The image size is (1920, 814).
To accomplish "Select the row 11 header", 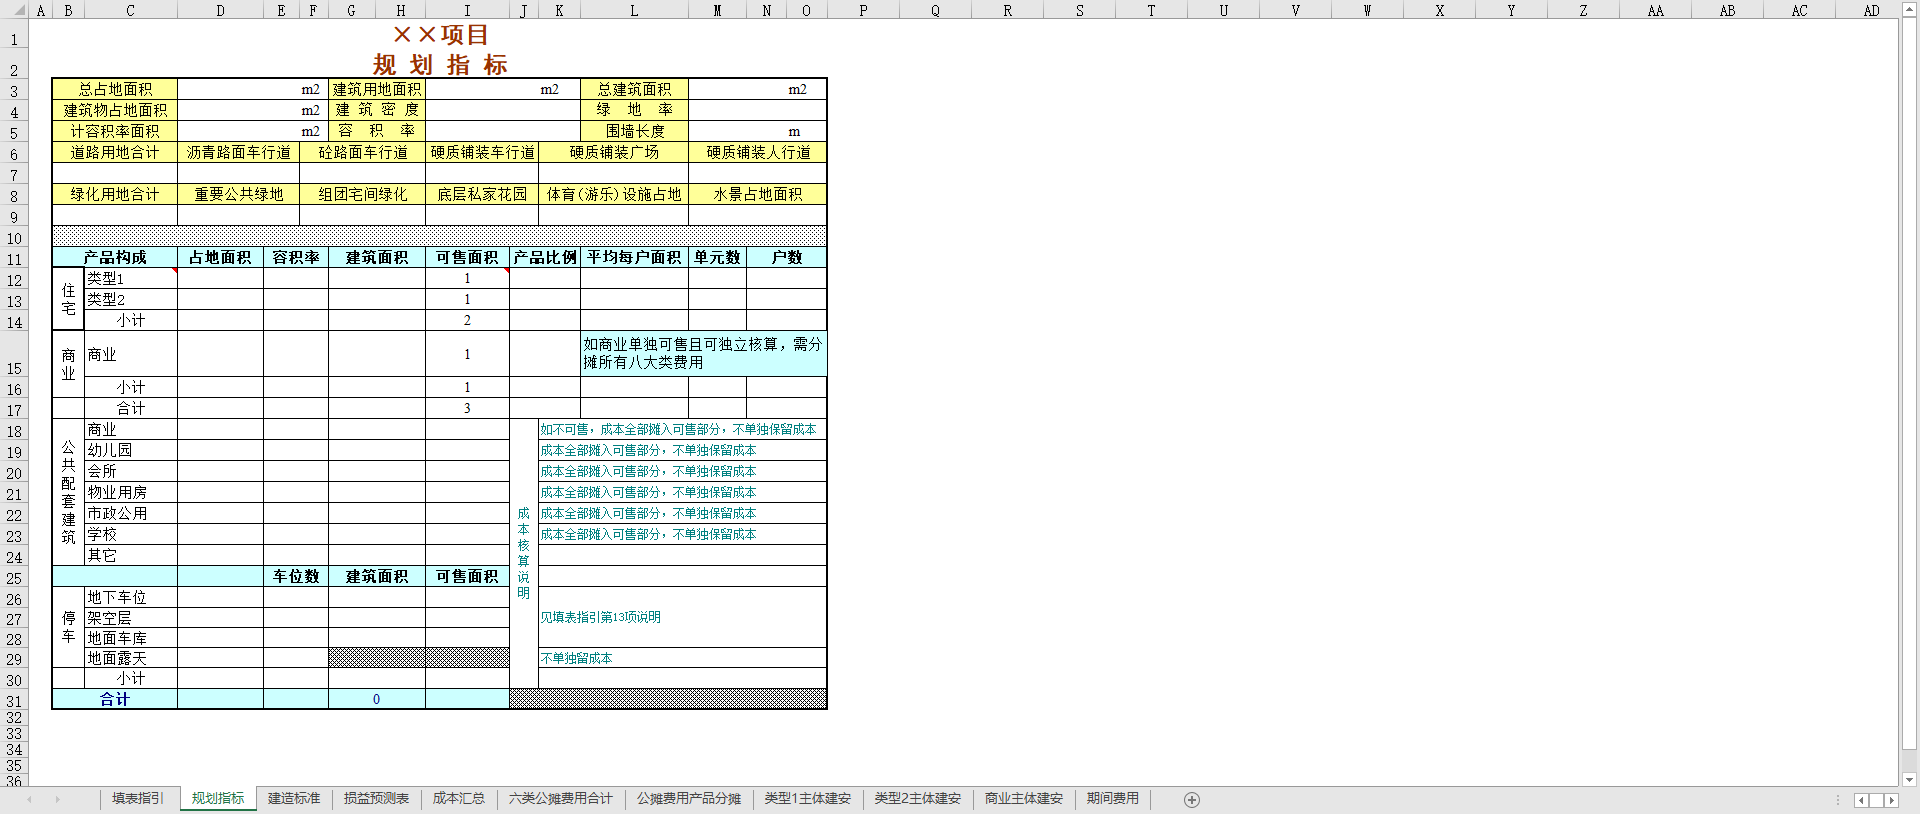I will (x=14, y=259).
